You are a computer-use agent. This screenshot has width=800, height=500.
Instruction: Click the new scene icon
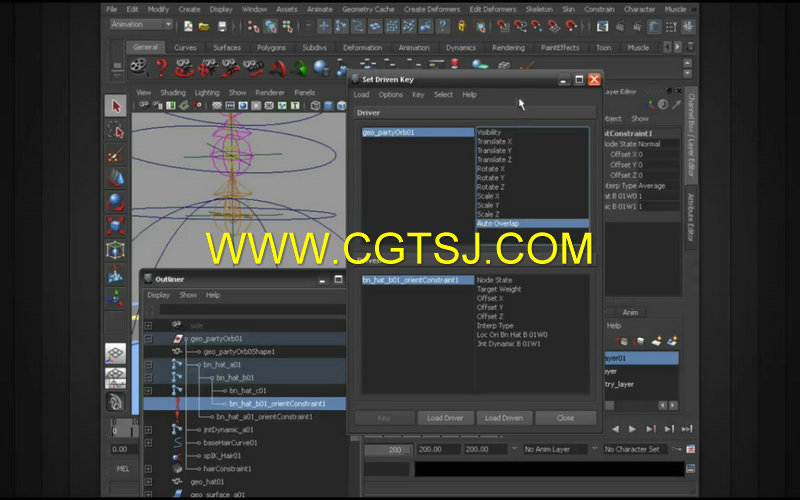click(188, 26)
